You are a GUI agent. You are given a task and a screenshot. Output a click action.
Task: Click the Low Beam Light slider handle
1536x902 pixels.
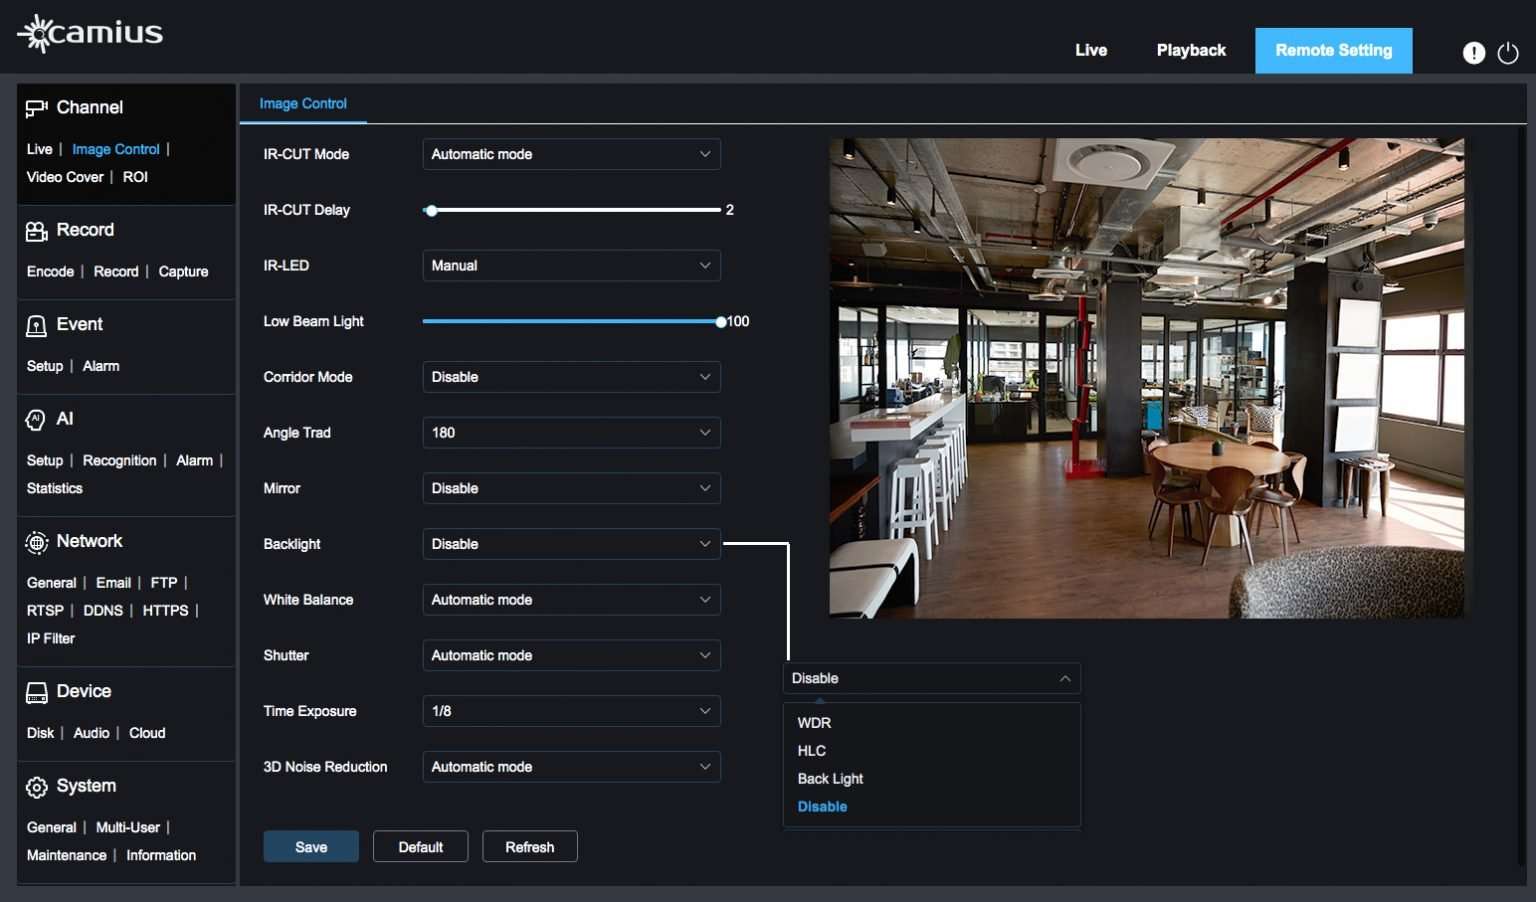coord(720,322)
